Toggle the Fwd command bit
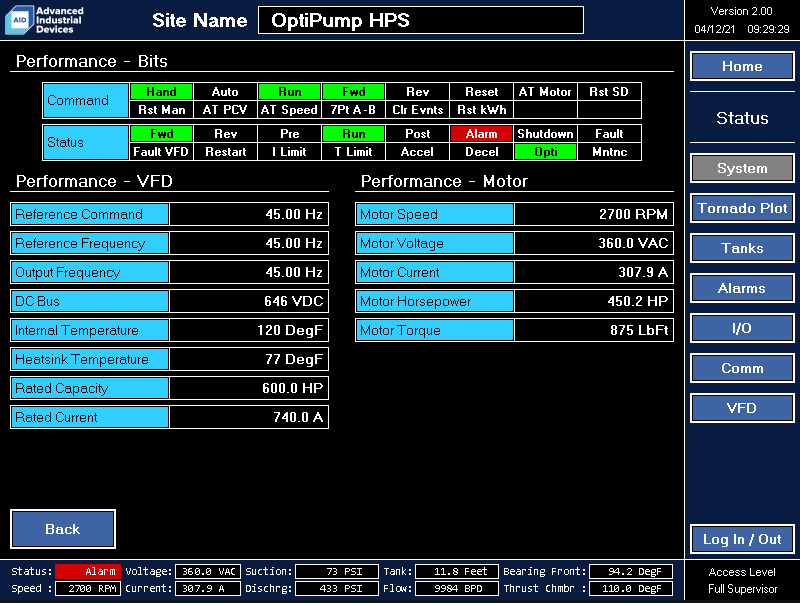 [353, 92]
